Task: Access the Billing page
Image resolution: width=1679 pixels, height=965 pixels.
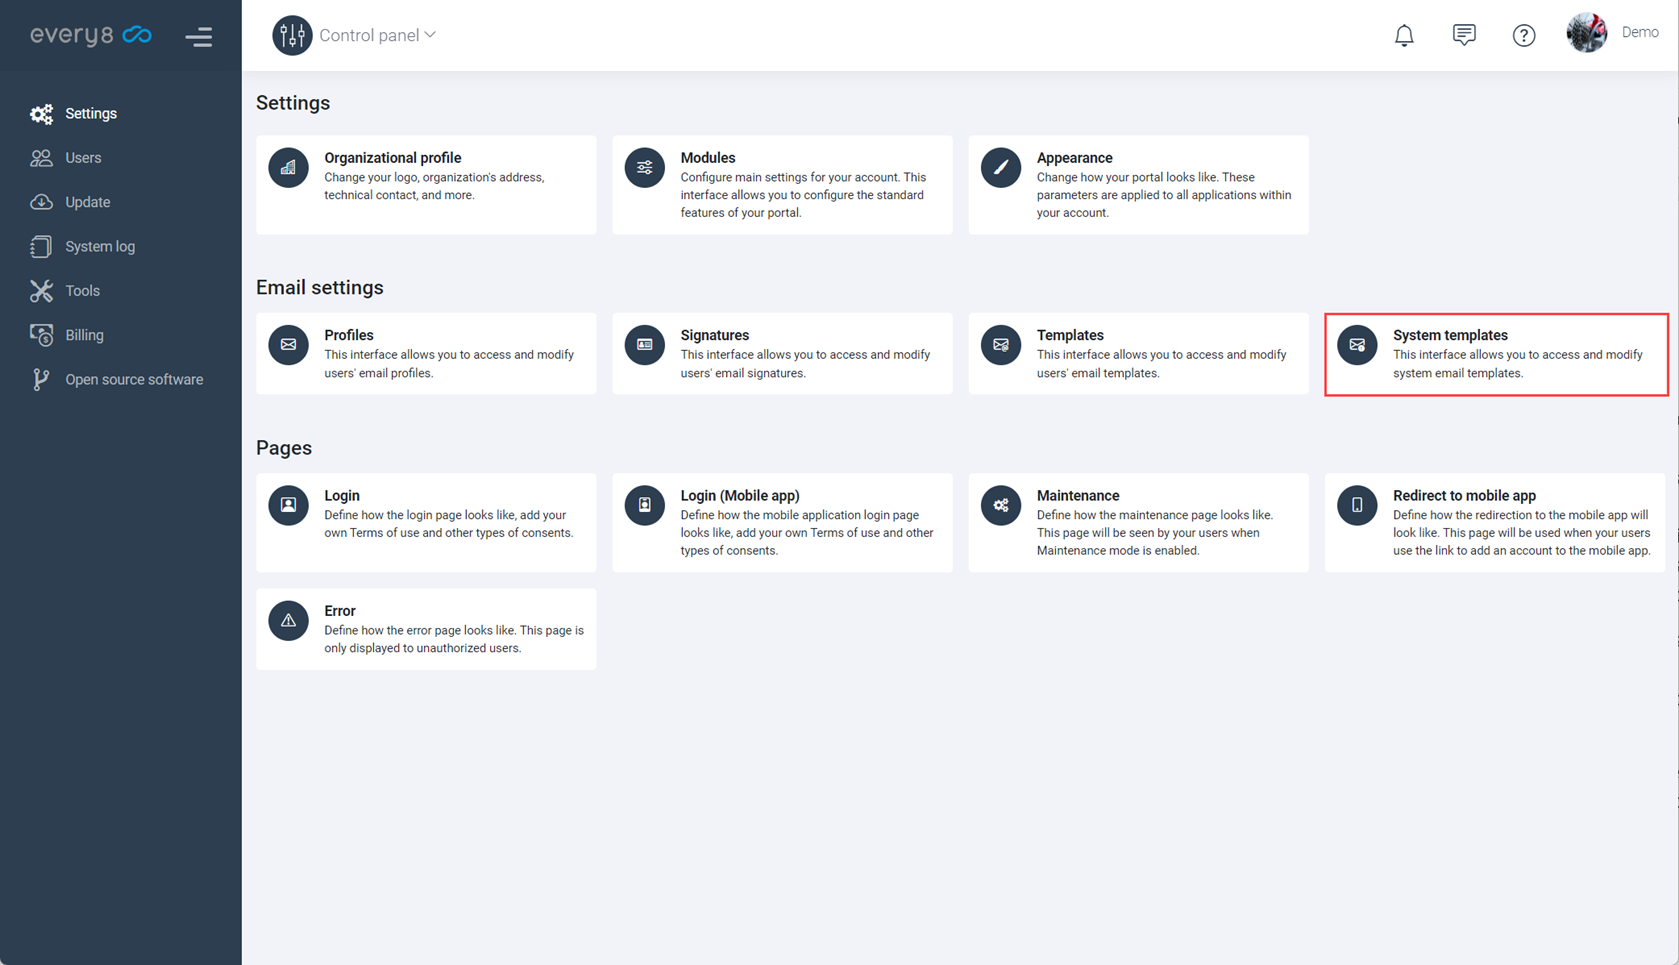Action: pyautogui.click(x=84, y=334)
